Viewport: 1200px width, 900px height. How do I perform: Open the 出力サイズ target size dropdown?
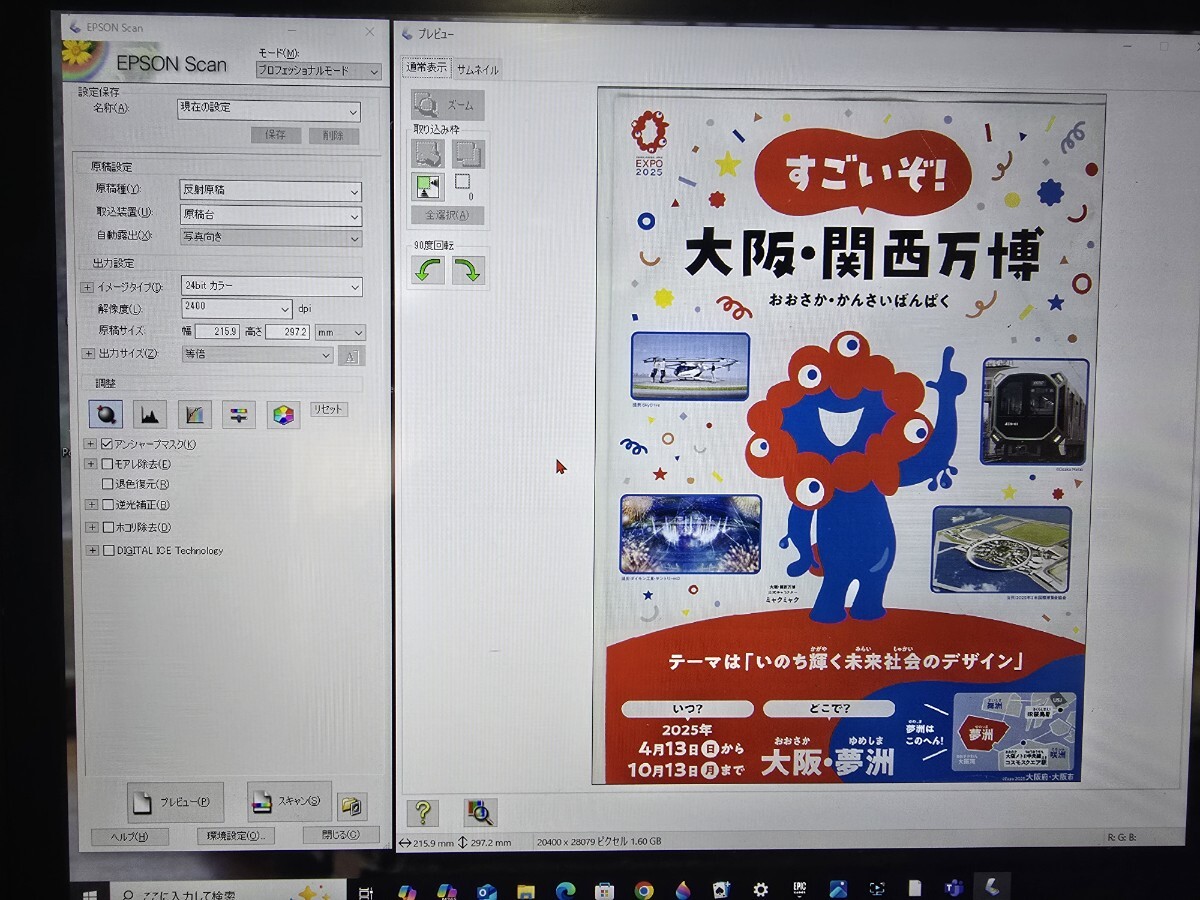pyautogui.click(x=257, y=354)
